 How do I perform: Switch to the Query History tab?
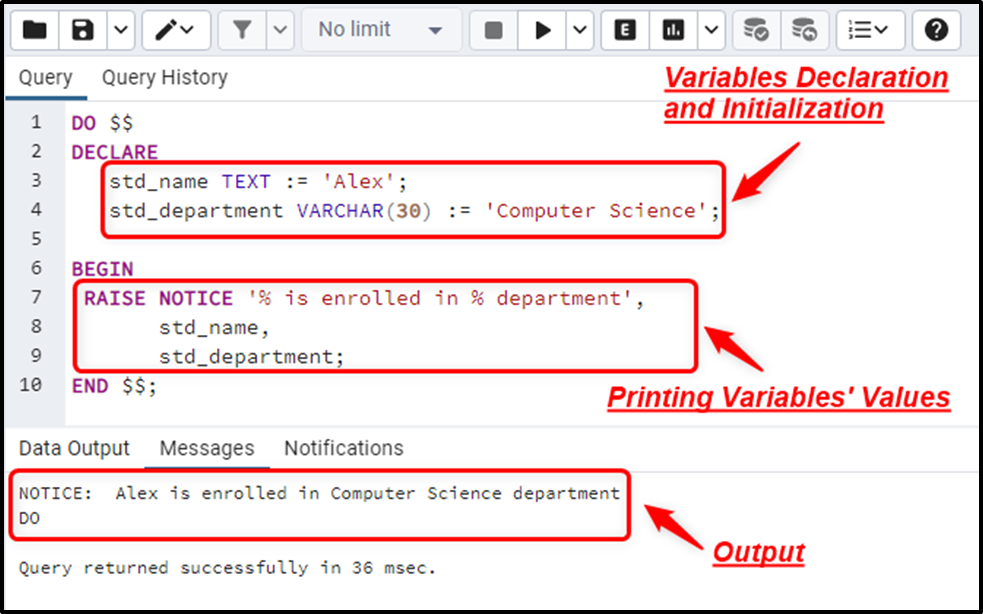(x=164, y=77)
